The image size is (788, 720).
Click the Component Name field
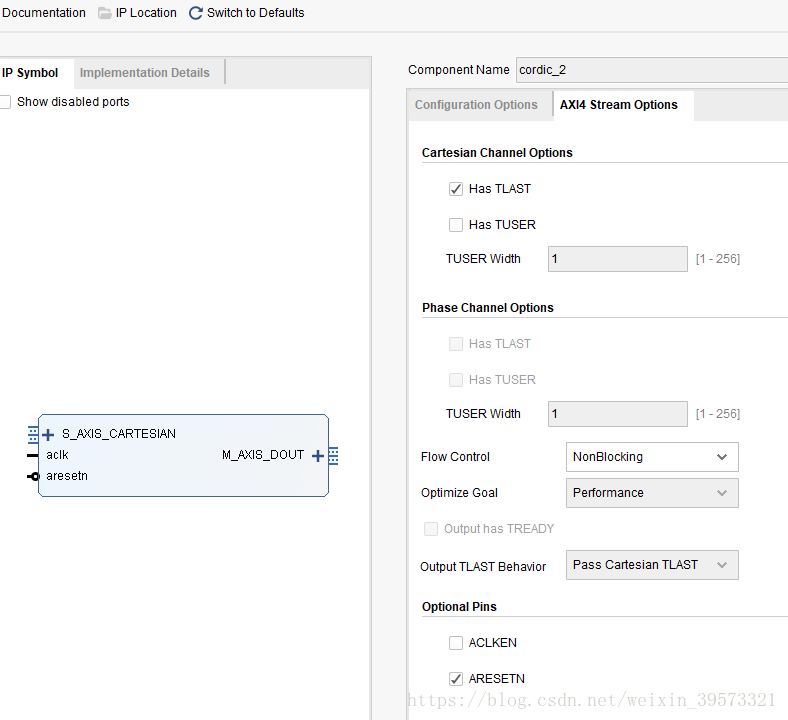click(652, 70)
